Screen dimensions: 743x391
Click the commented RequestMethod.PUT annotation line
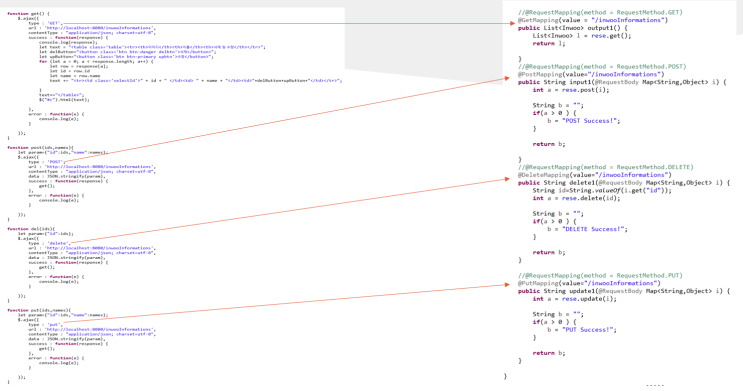pos(600,275)
